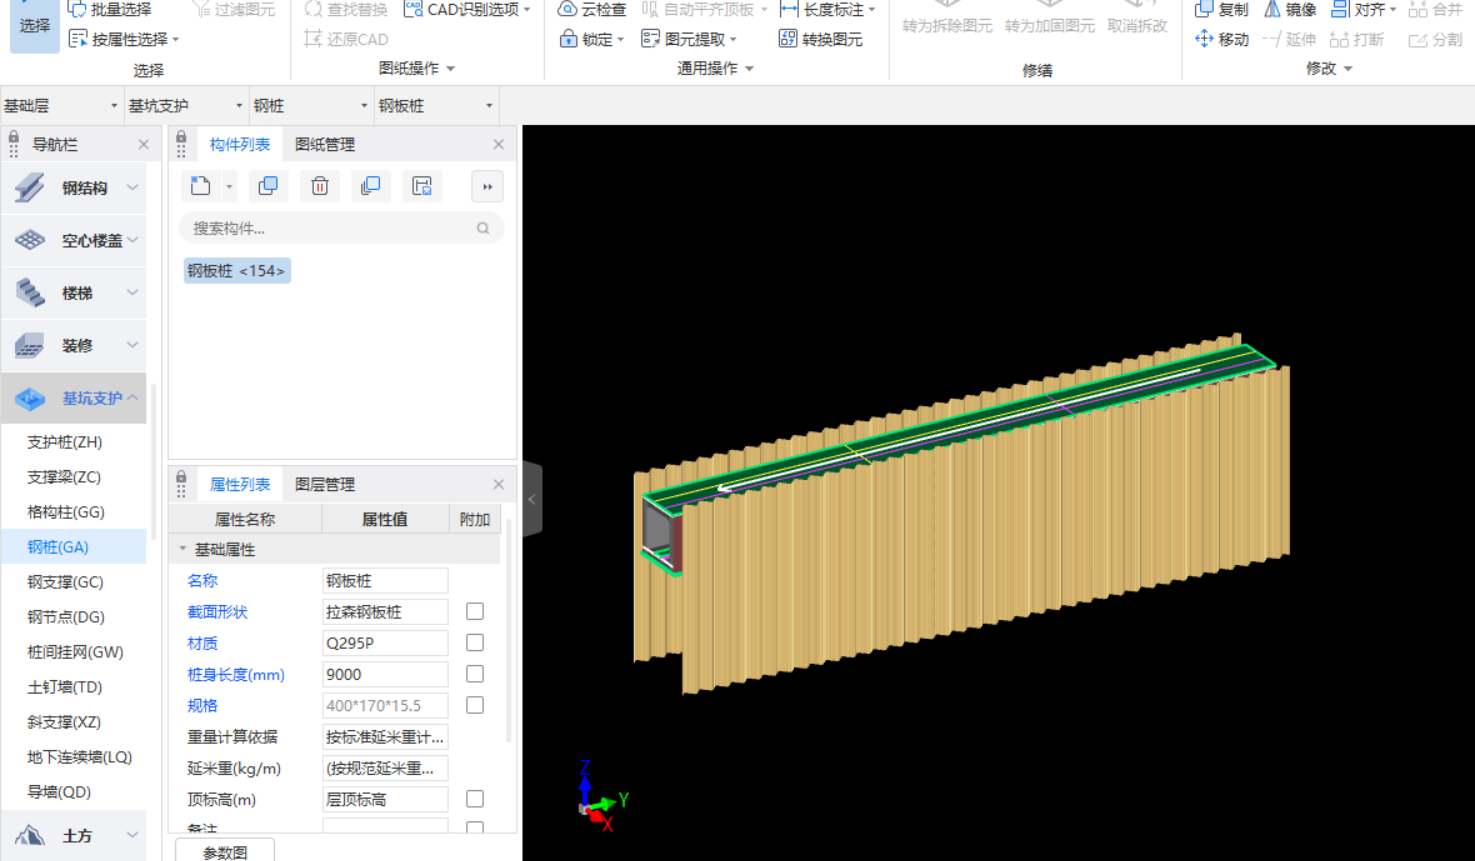The image size is (1475, 861).
Task: Open the 基坑支护 category dropdown
Action: click(186, 105)
